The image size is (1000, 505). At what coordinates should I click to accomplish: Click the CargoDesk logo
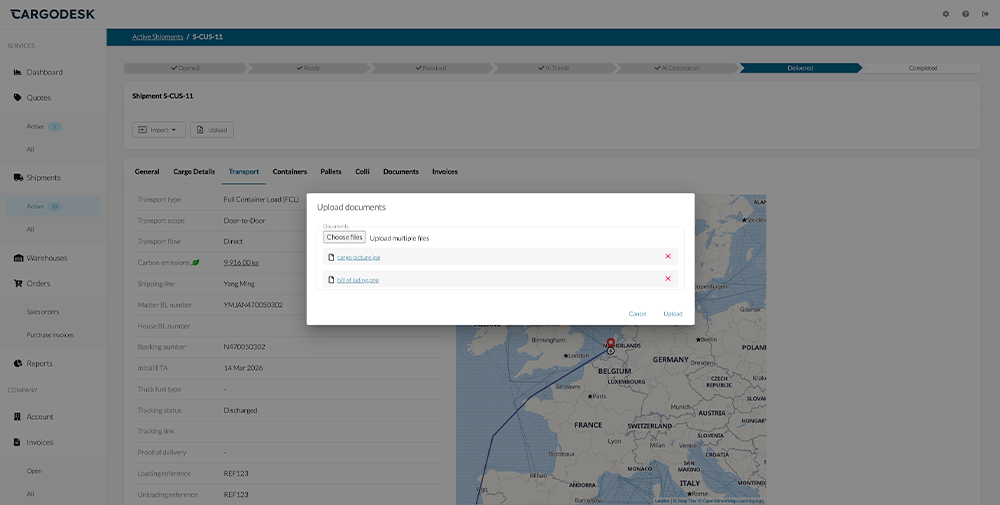point(52,14)
